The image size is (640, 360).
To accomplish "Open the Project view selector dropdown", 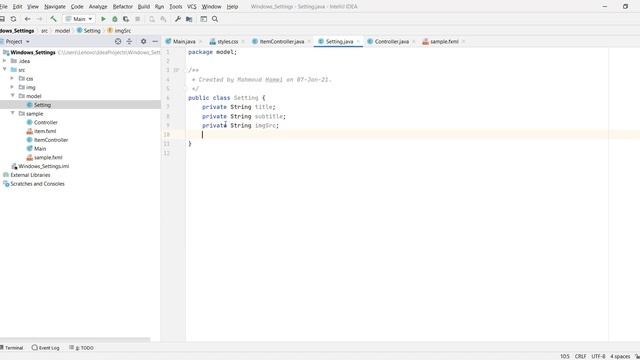I will (x=17, y=41).
